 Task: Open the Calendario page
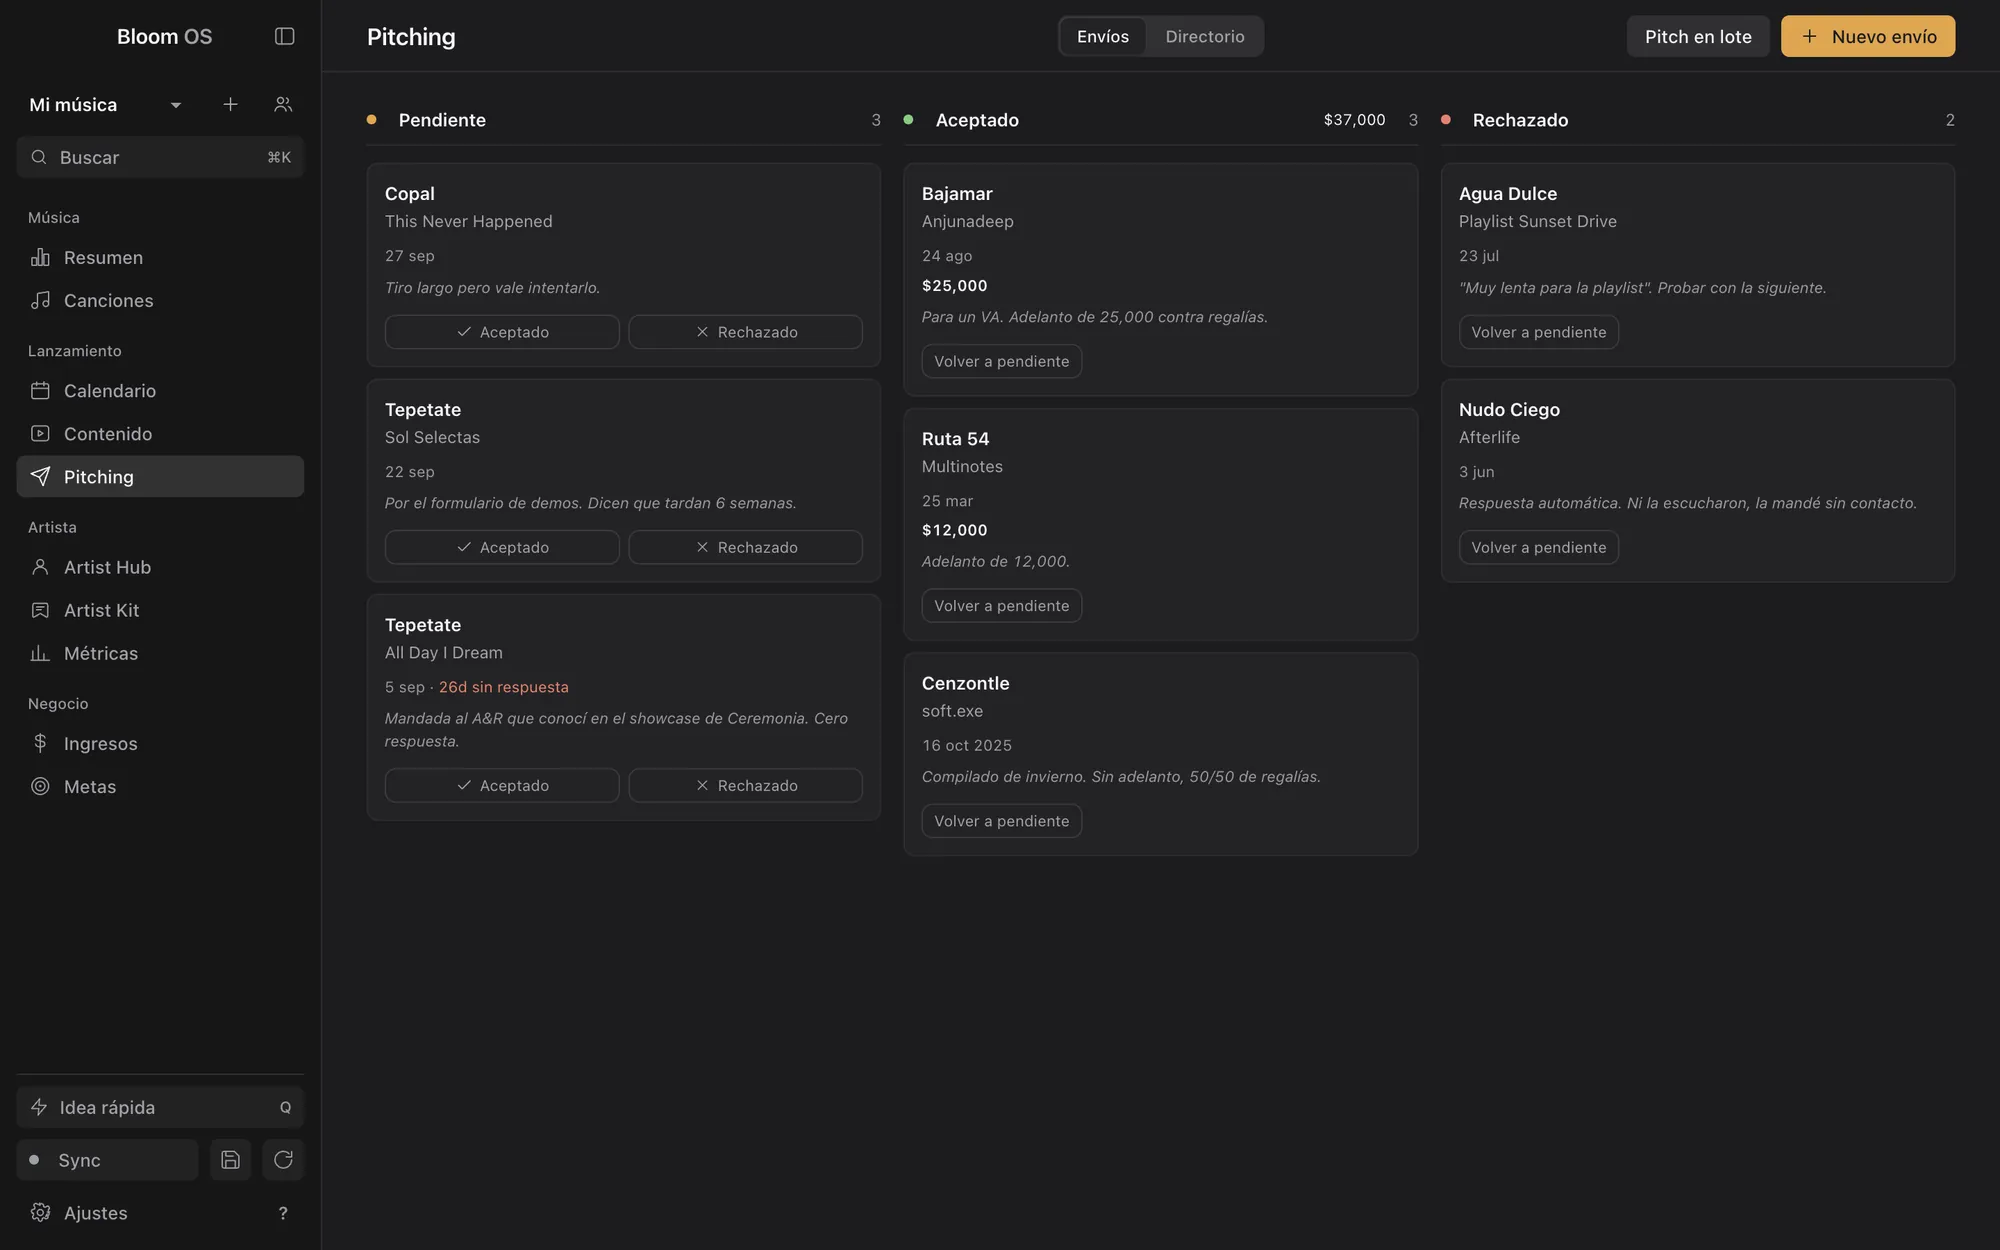pos(160,390)
